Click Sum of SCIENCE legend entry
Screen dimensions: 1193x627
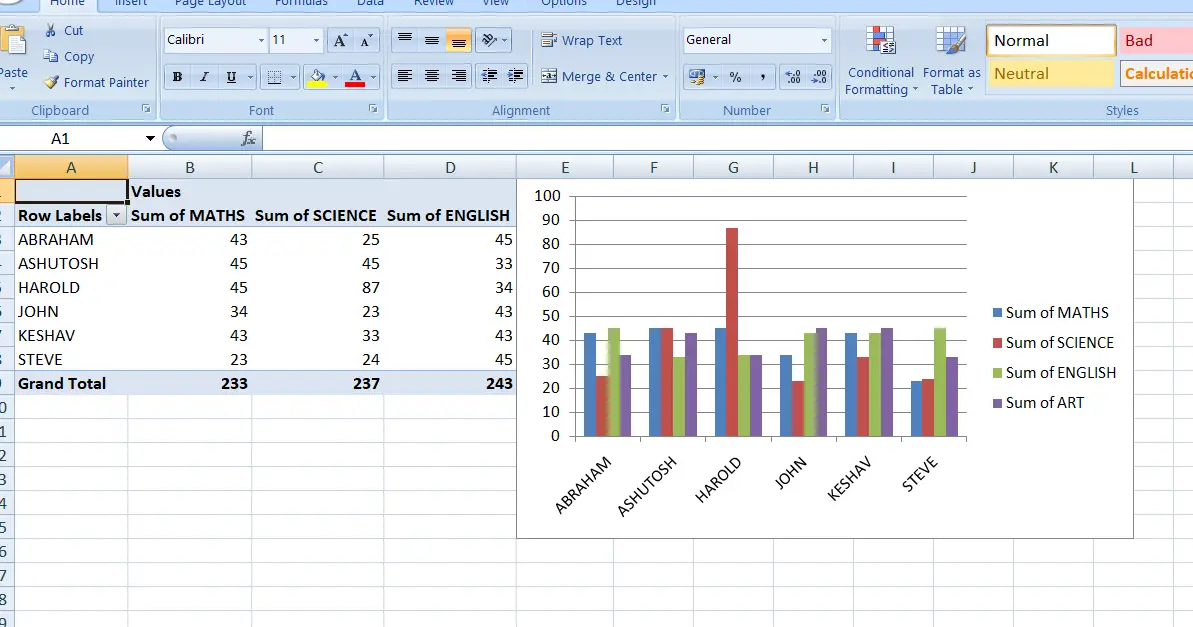click(x=1053, y=343)
